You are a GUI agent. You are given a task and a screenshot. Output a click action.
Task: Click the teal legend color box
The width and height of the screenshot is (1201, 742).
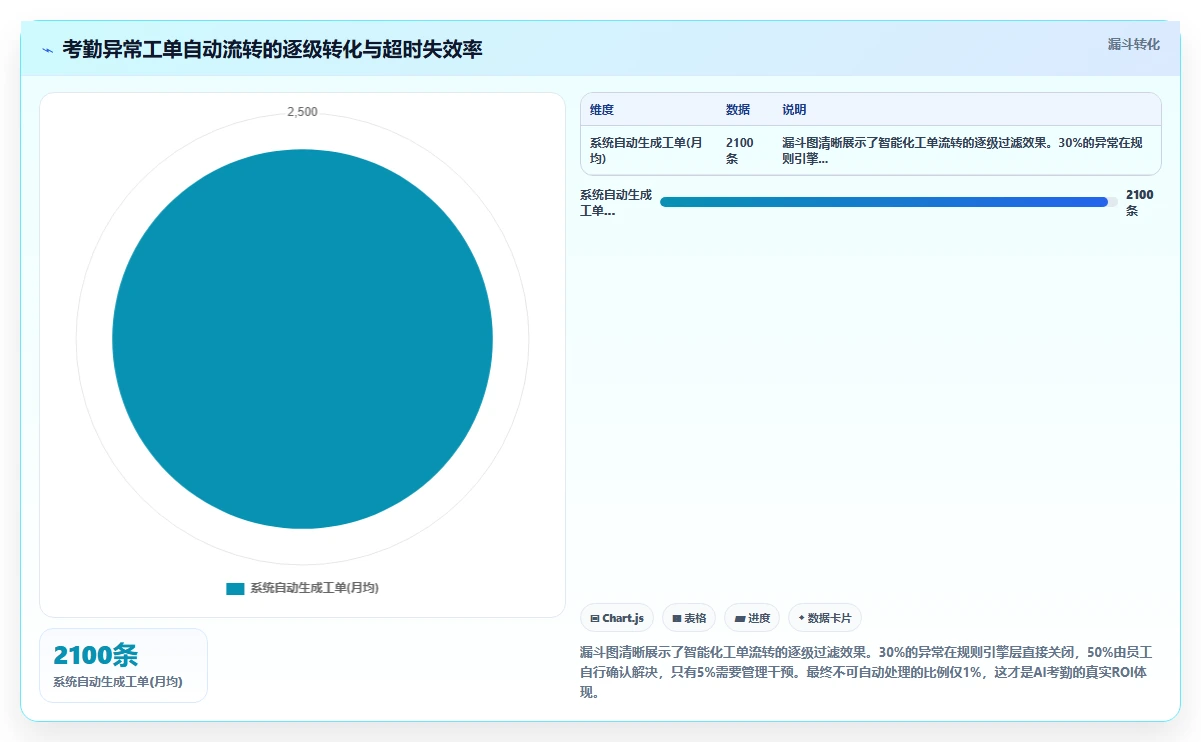[x=235, y=588]
